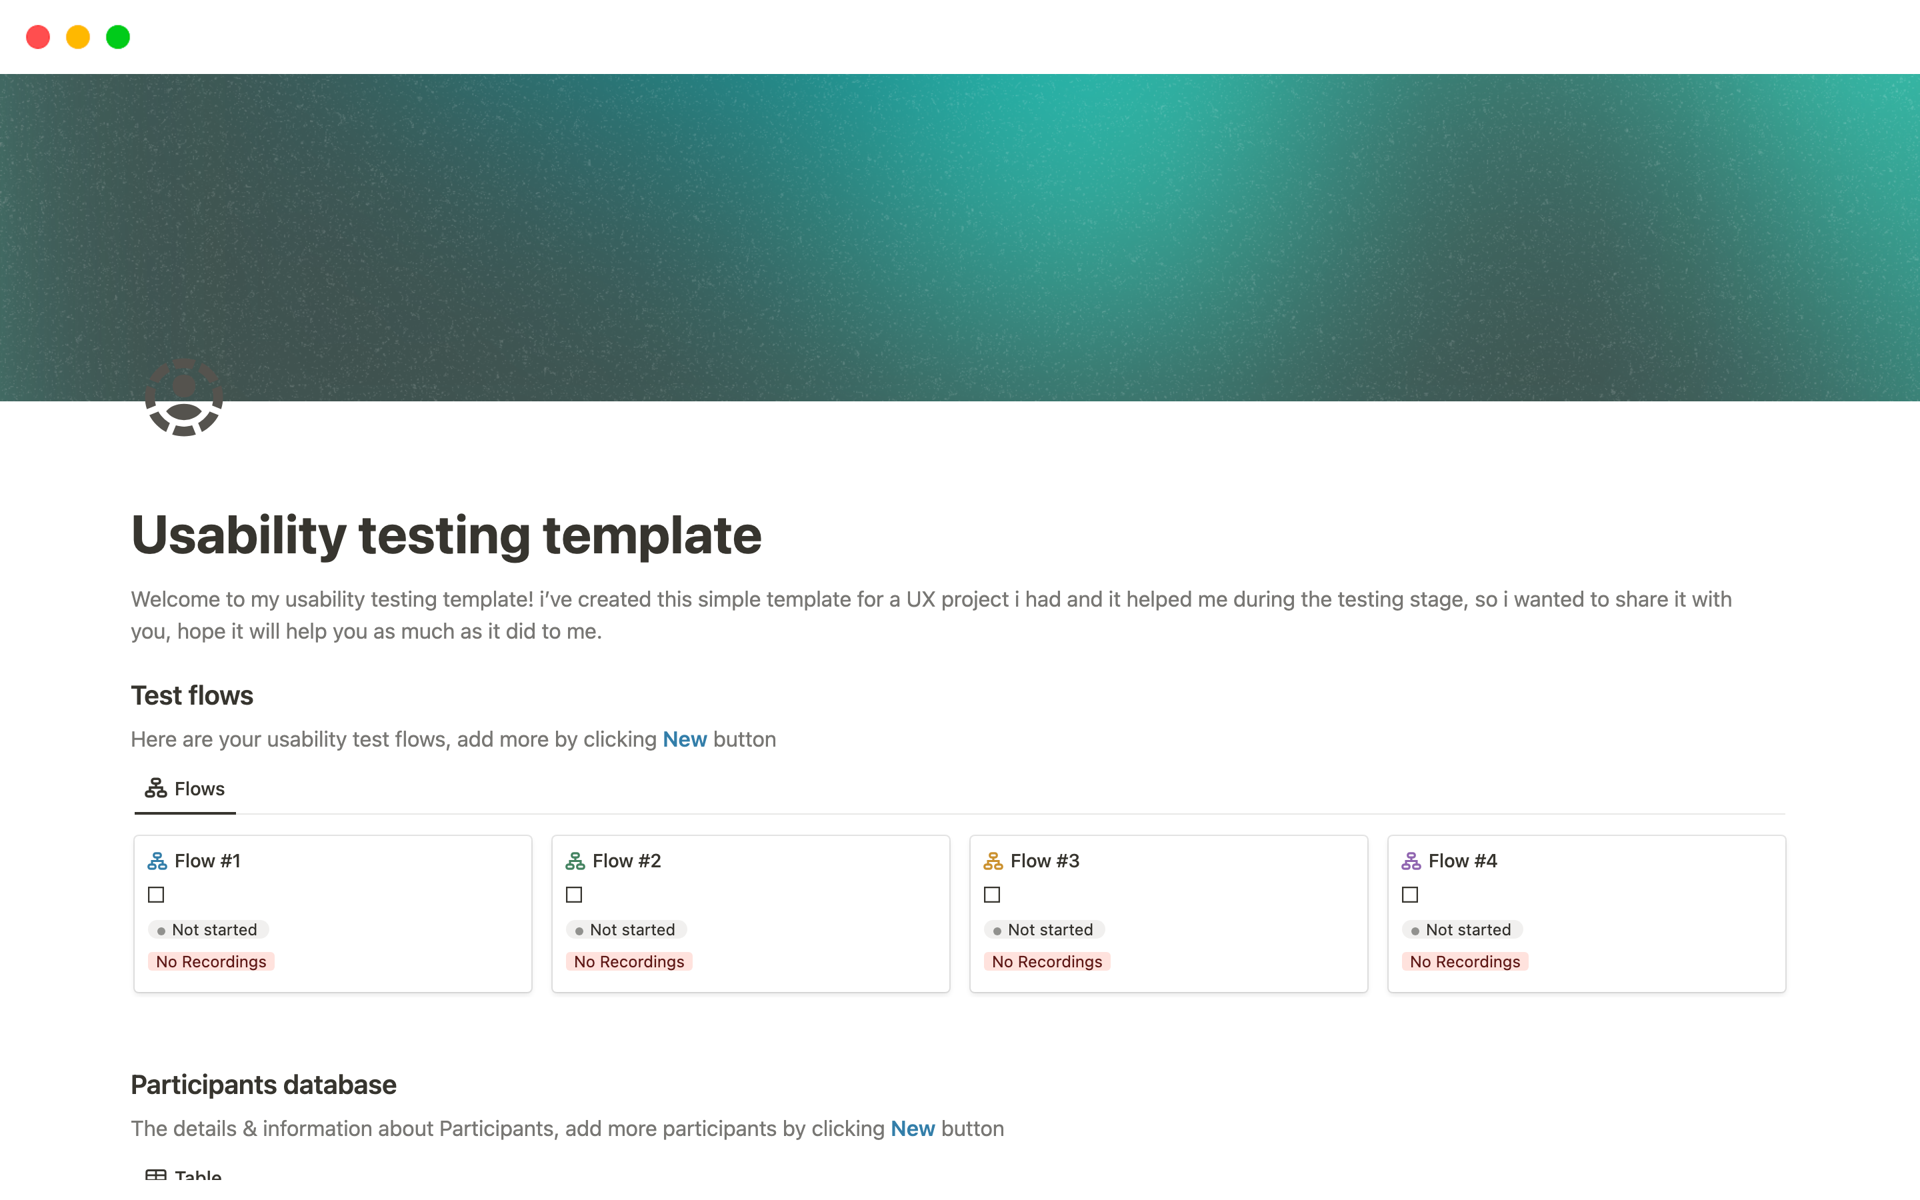Click the purple Flow #4 icon

(1411, 861)
